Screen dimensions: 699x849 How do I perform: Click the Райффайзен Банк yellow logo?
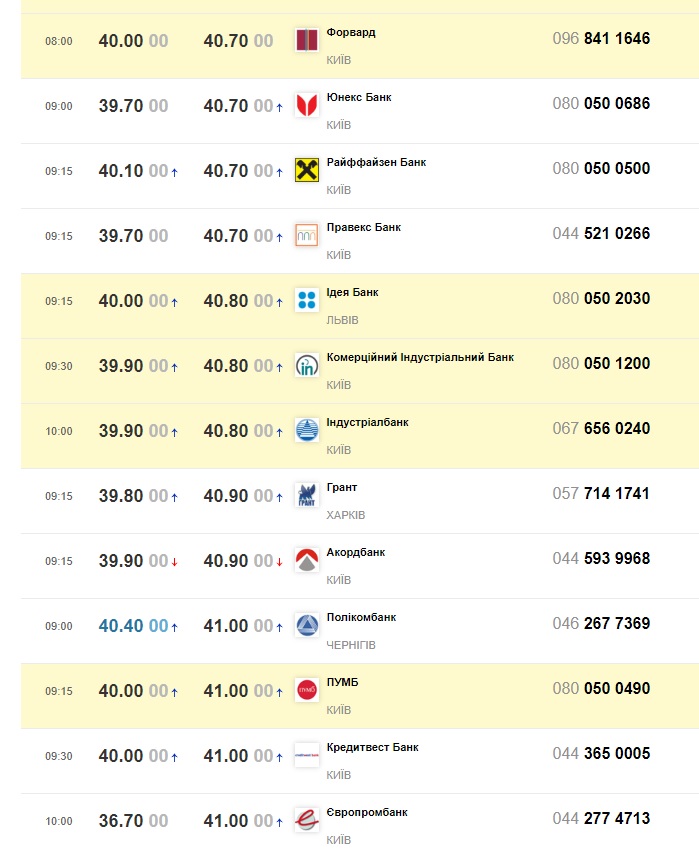[307, 170]
